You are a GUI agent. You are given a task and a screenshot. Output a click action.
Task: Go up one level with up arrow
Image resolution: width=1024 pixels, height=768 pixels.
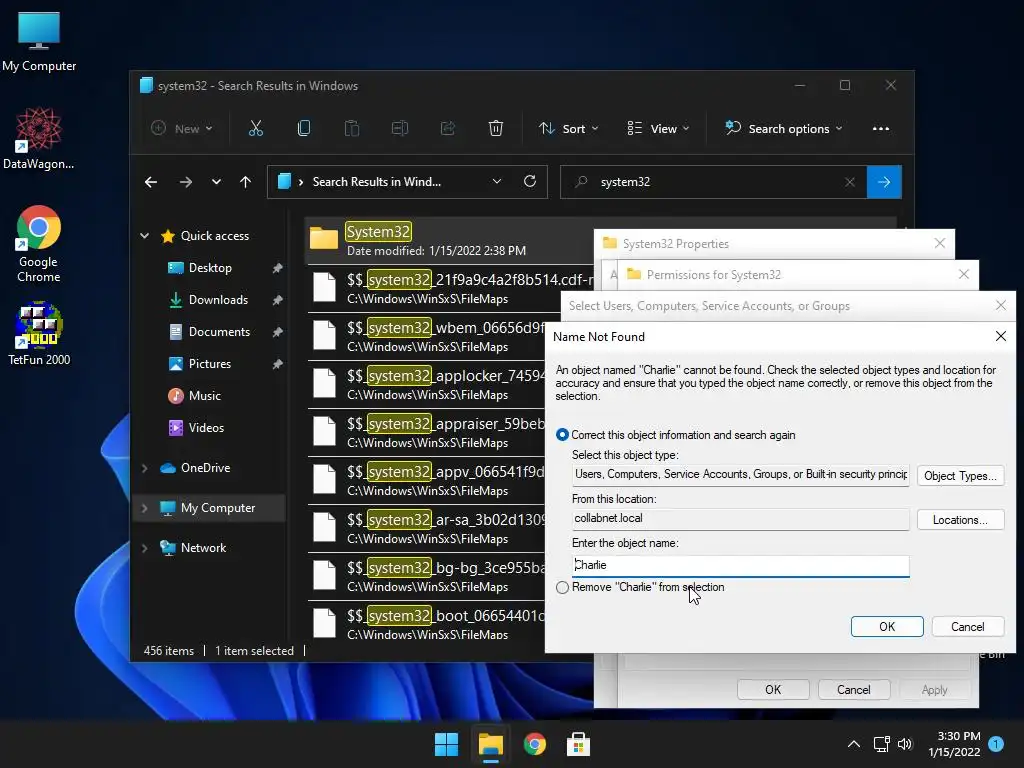coord(246,182)
